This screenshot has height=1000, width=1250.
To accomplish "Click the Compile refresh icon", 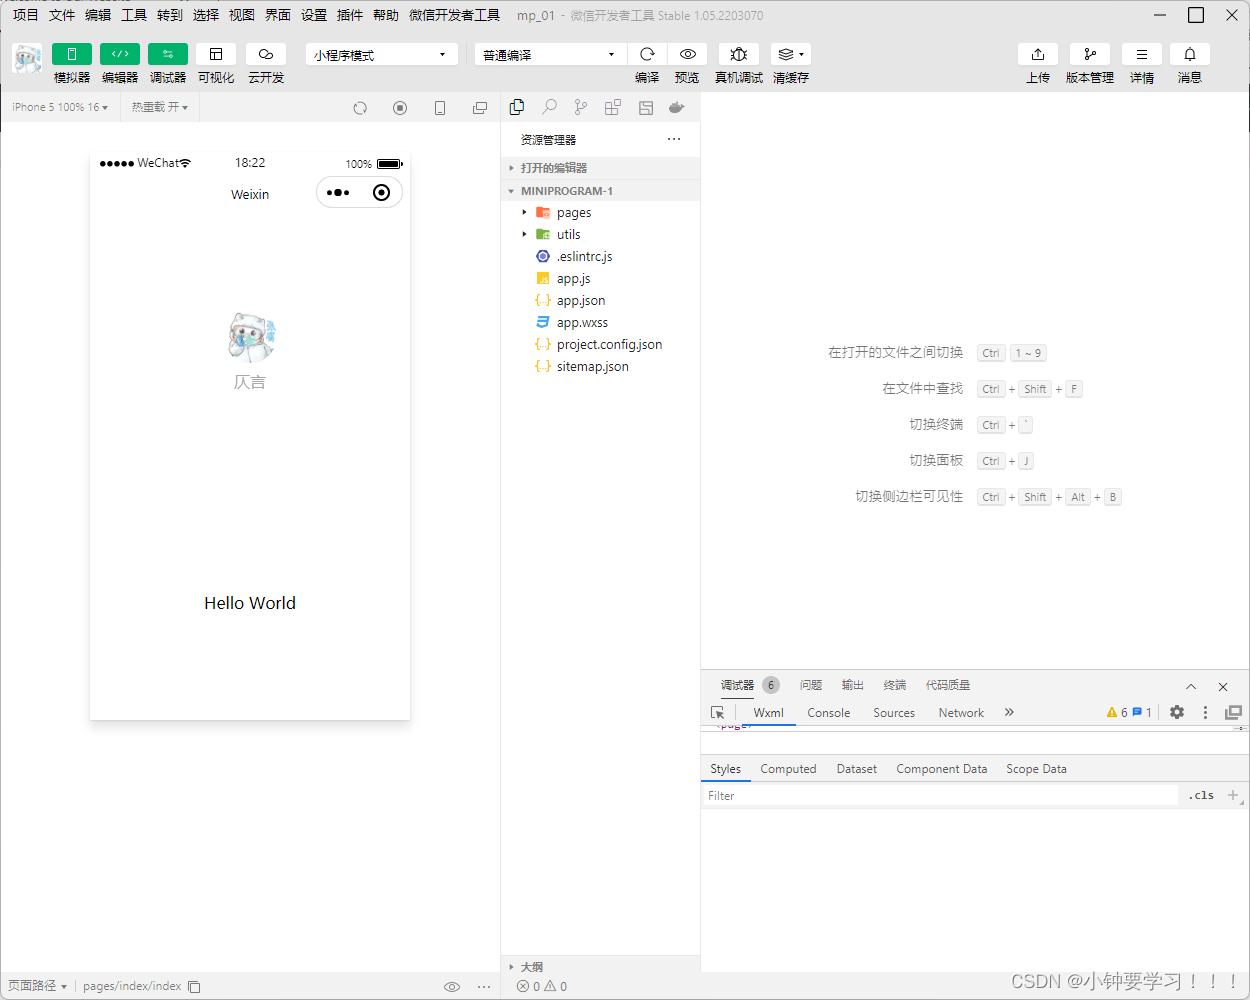I will pos(647,54).
